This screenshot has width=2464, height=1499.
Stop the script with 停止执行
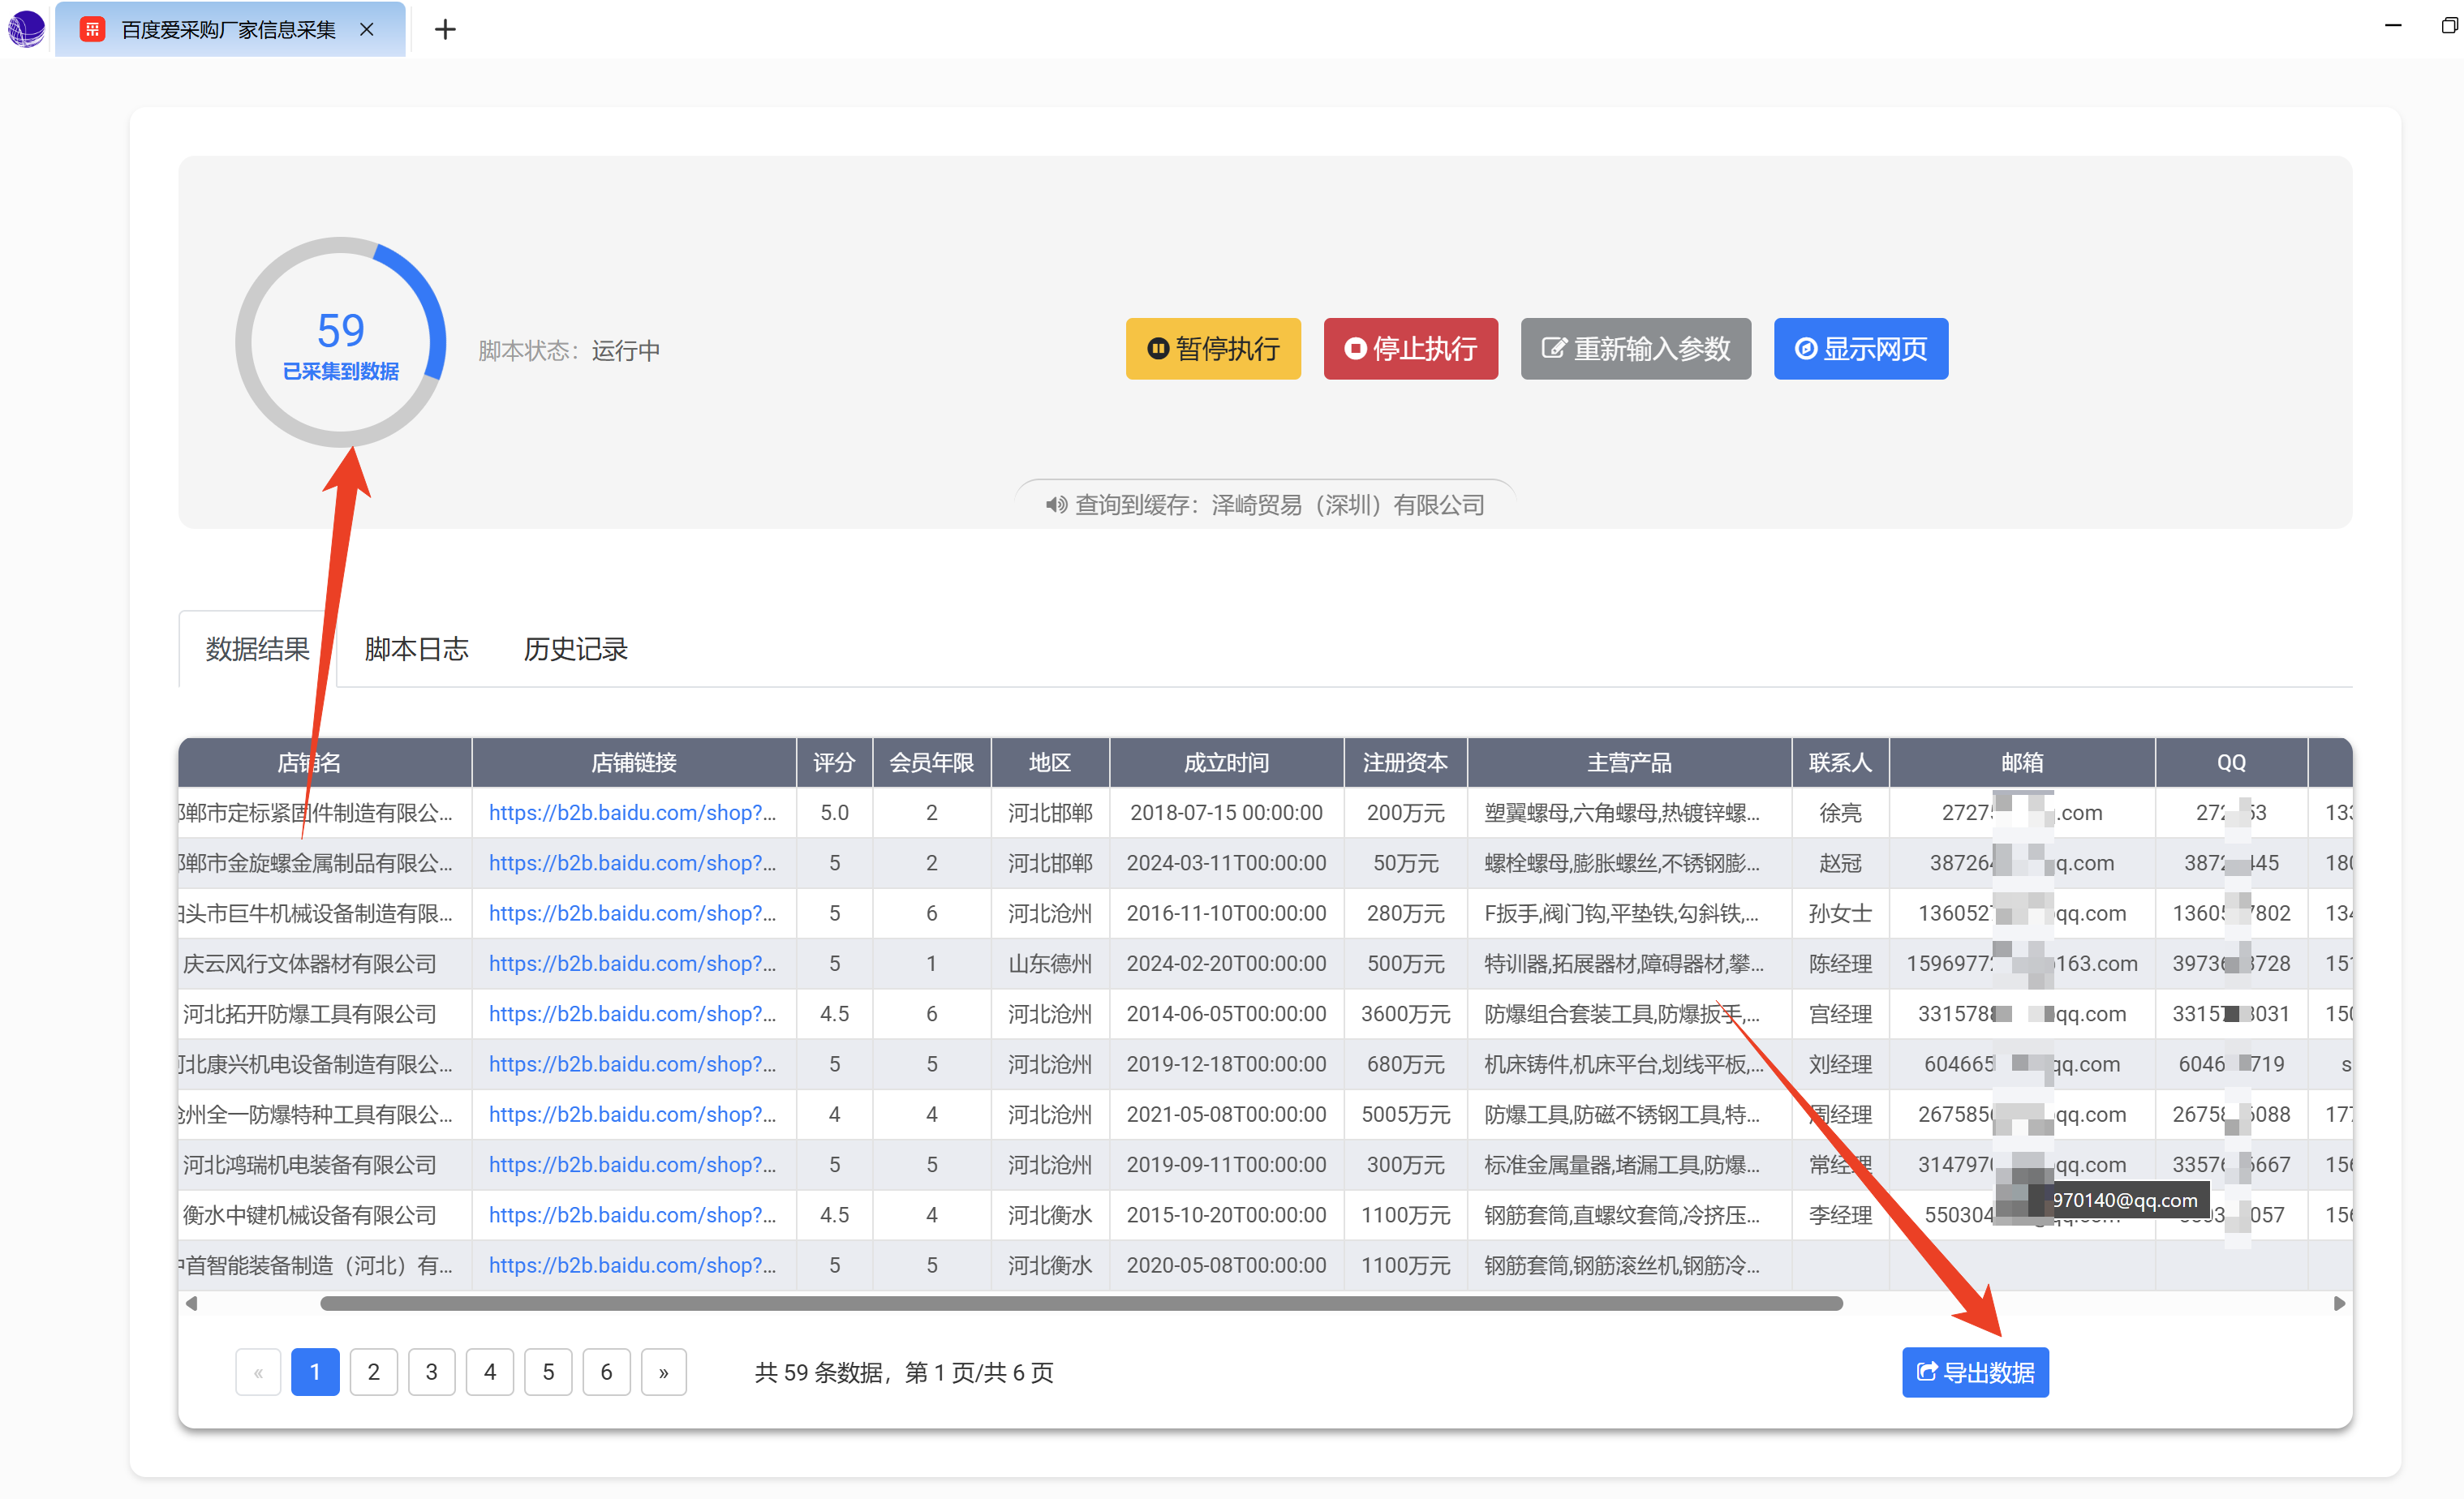tap(1410, 349)
